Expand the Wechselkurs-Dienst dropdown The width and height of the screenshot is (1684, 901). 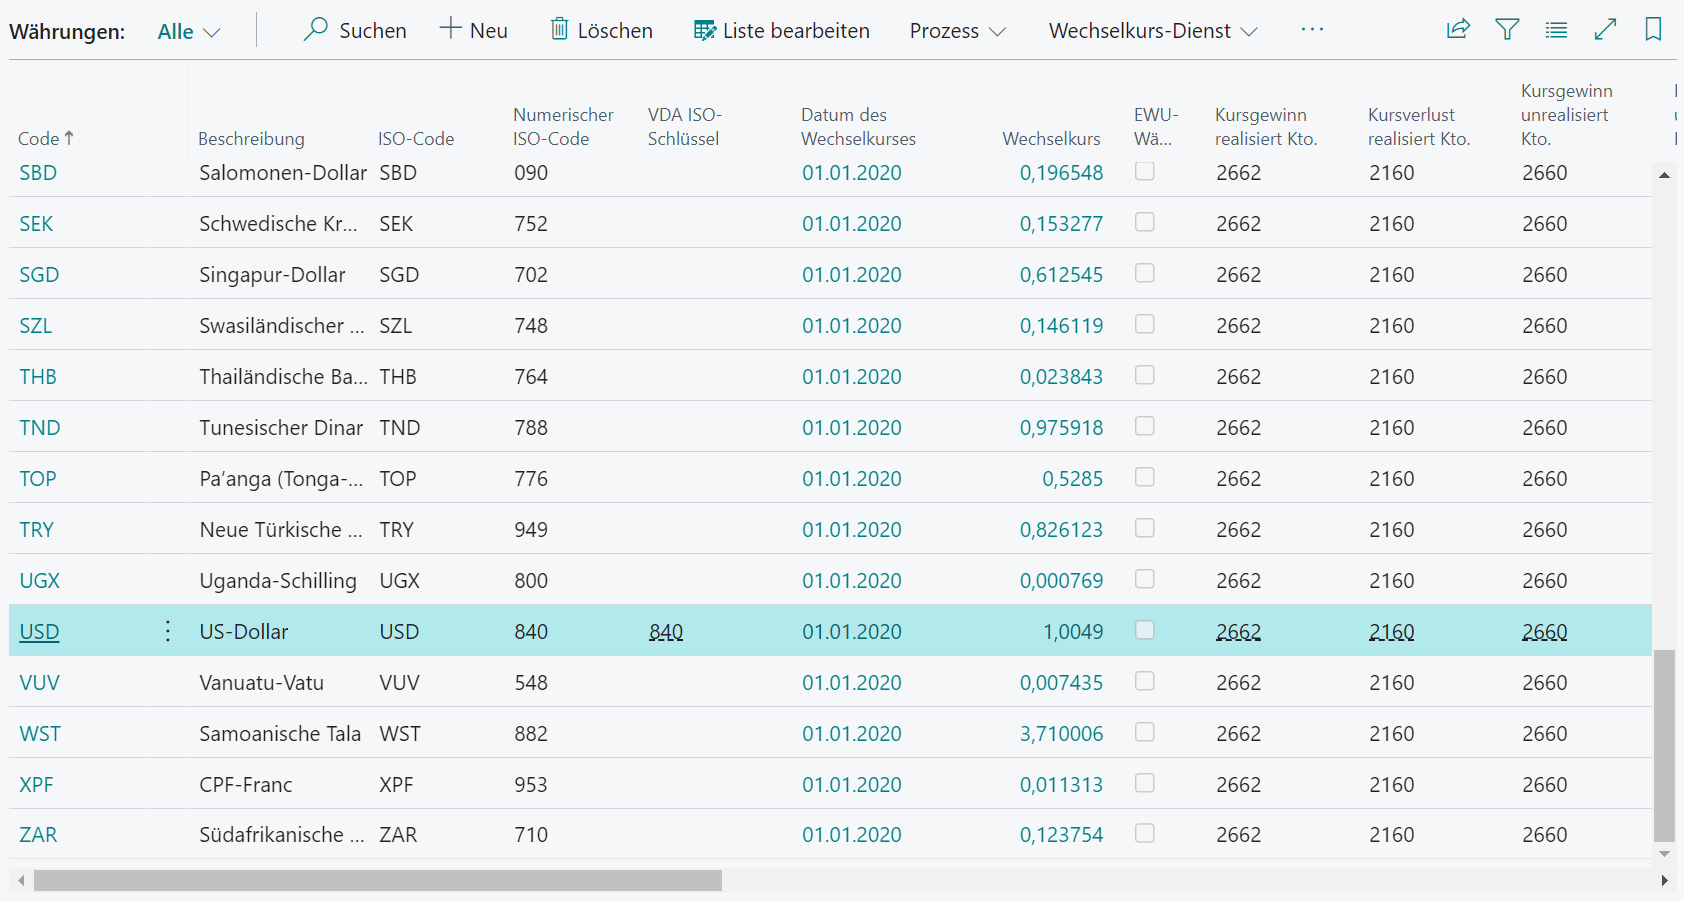1152,31
